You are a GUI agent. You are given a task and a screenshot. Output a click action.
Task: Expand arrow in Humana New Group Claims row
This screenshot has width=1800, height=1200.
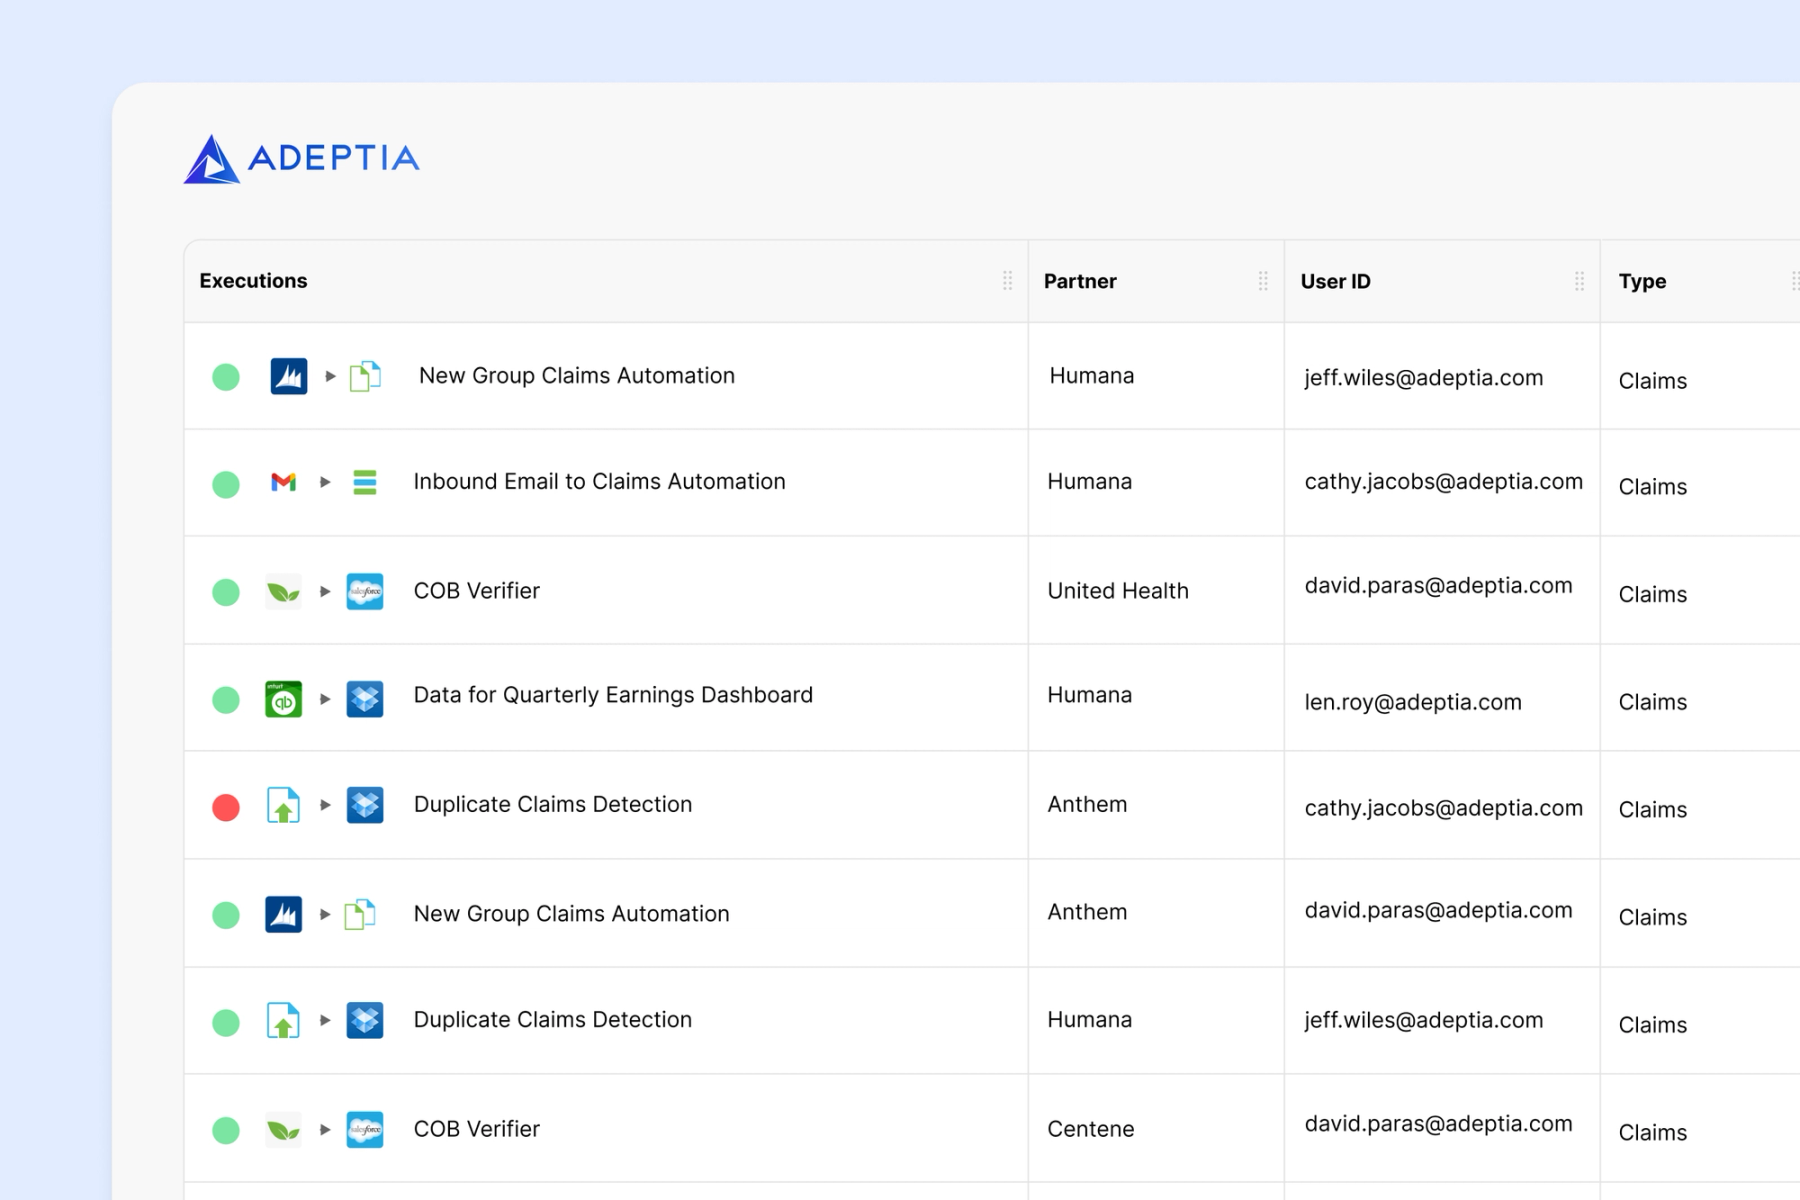[x=330, y=377]
